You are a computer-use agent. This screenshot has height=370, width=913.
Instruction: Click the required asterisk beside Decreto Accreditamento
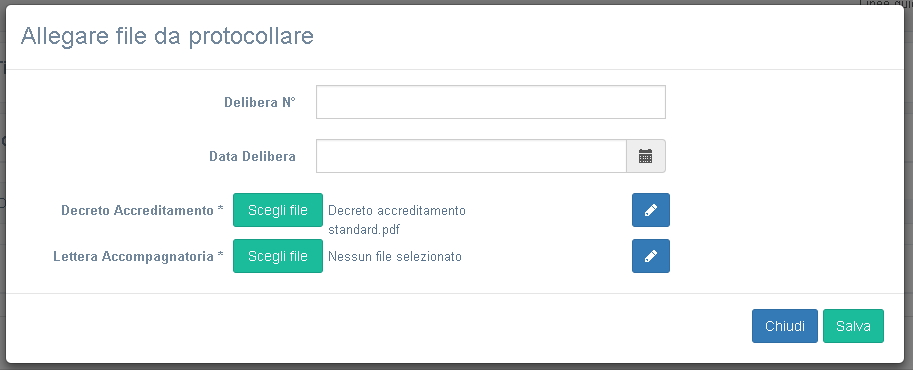tap(221, 209)
